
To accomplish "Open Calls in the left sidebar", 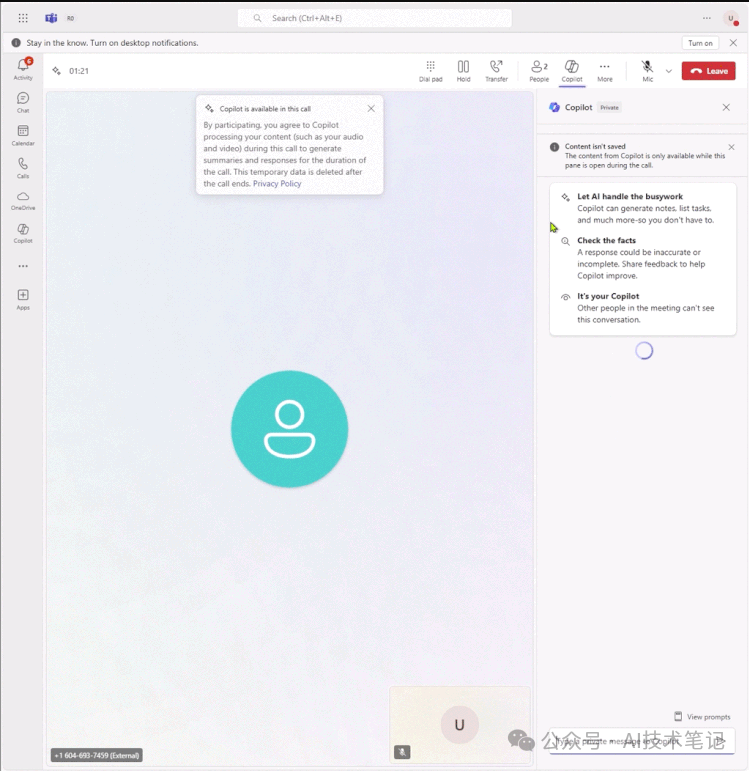I will (23, 168).
